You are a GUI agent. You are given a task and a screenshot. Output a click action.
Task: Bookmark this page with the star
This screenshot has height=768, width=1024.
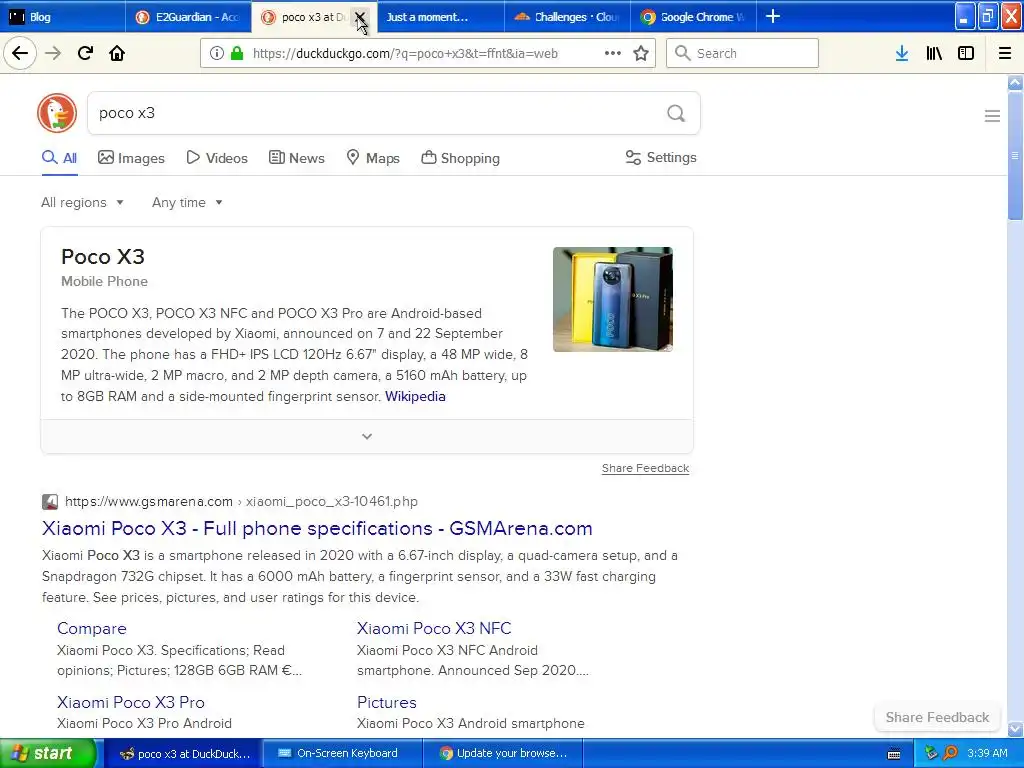point(641,54)
